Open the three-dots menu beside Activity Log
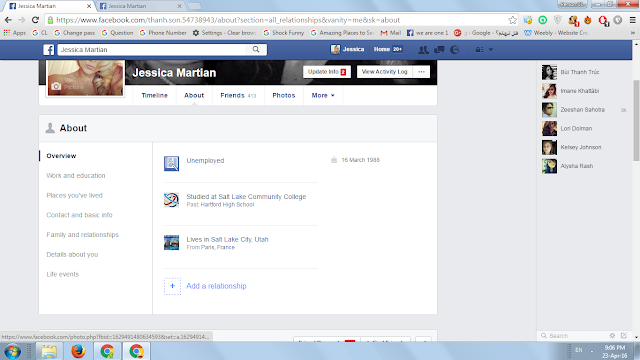640x360 pixels. 421,72
